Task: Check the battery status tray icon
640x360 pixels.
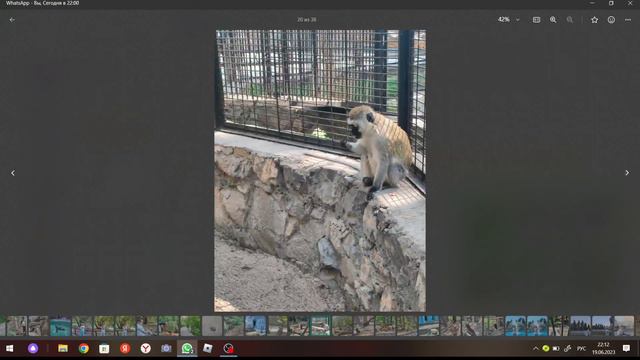Action: (x=556, y=349)
